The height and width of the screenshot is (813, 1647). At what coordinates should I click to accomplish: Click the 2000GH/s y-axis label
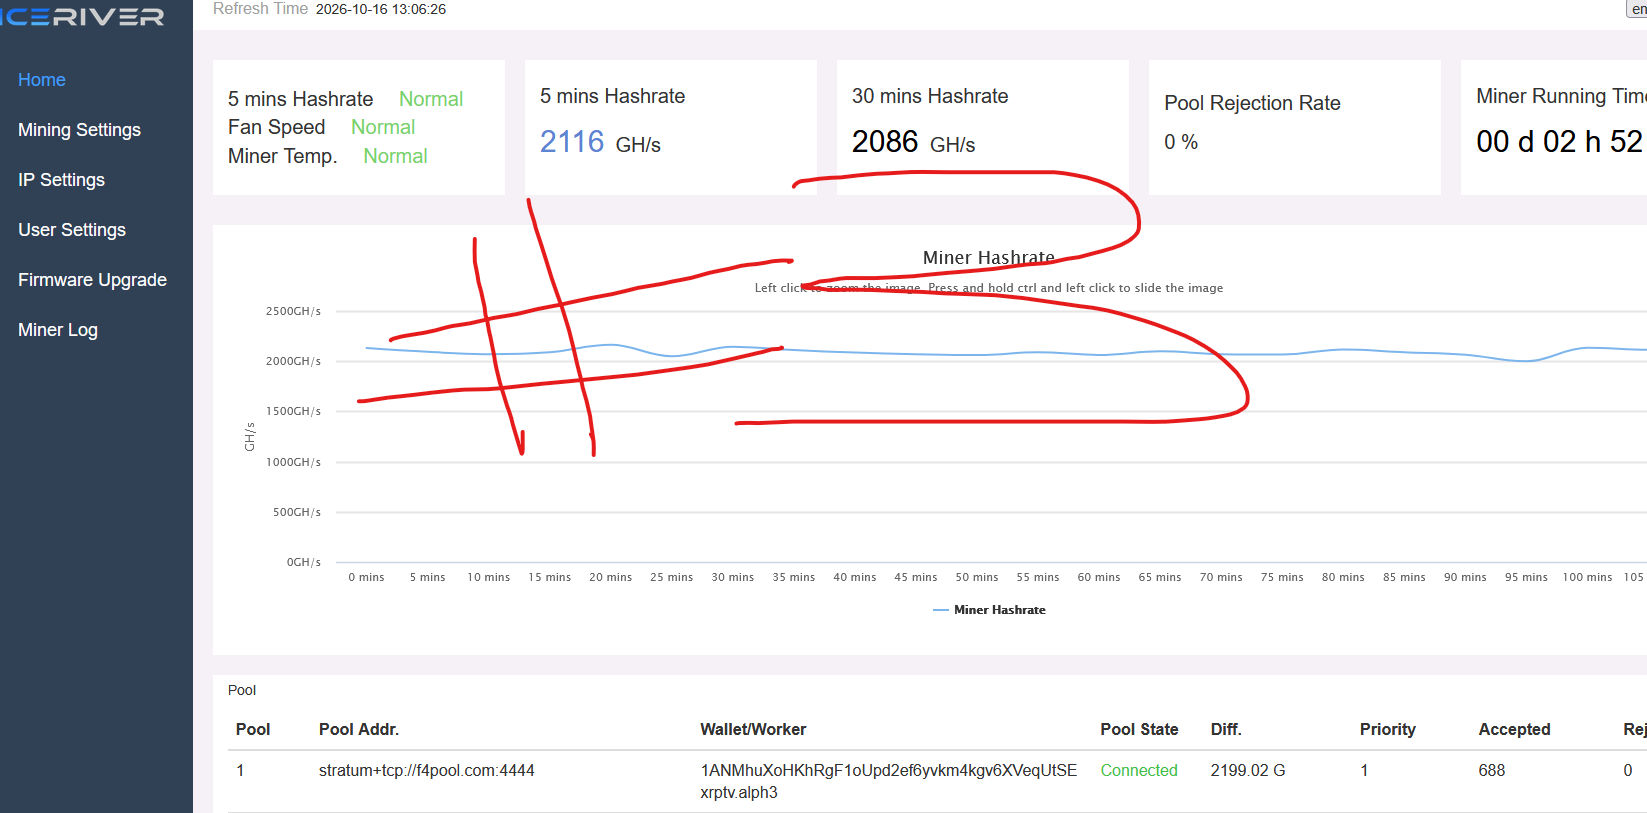[293, 361]
